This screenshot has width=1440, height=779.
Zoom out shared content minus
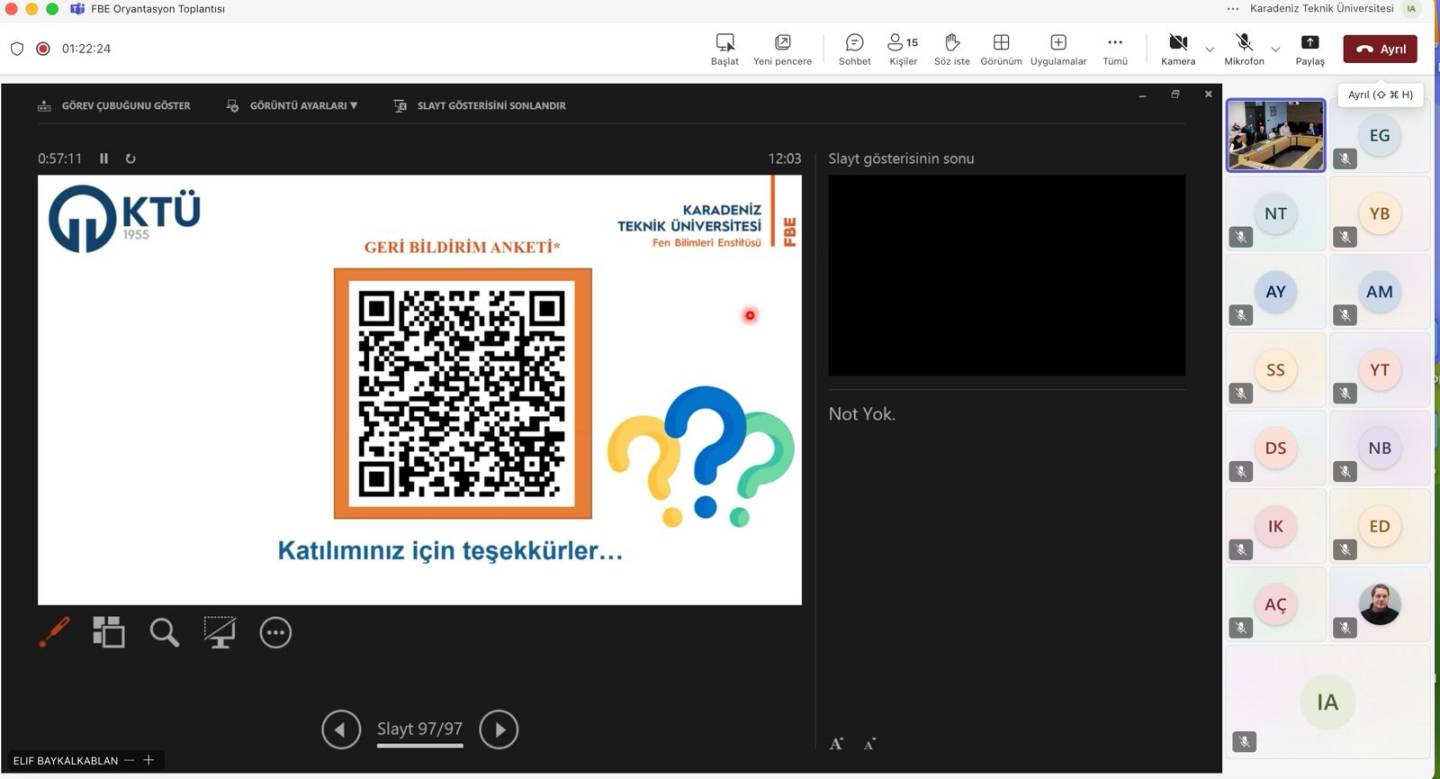point(129,760)
